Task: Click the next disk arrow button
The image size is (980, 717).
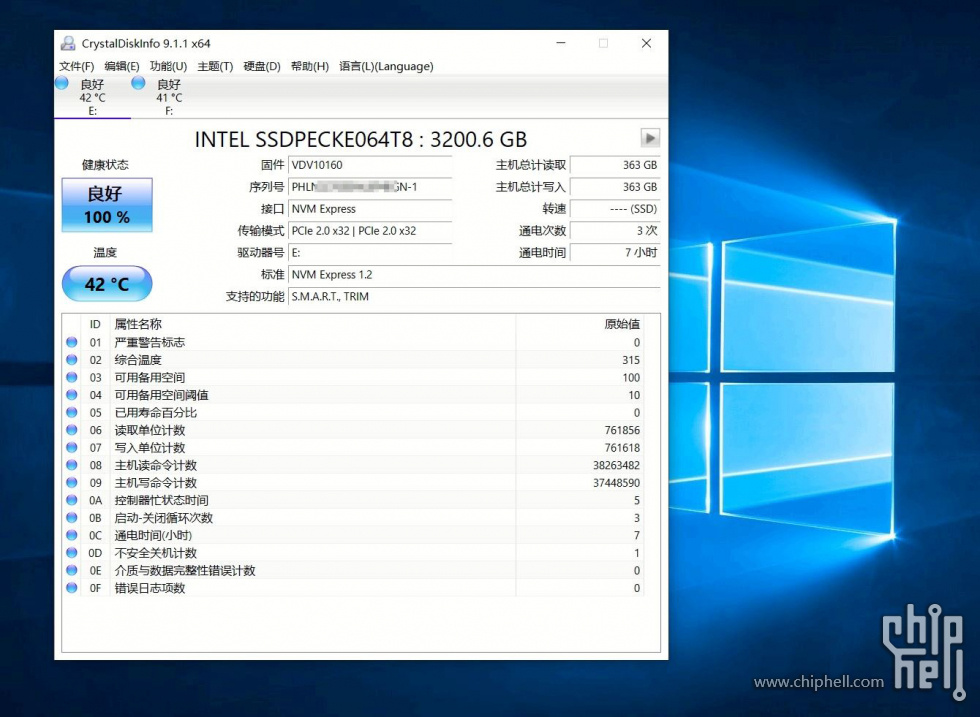Action: (650, 138)
